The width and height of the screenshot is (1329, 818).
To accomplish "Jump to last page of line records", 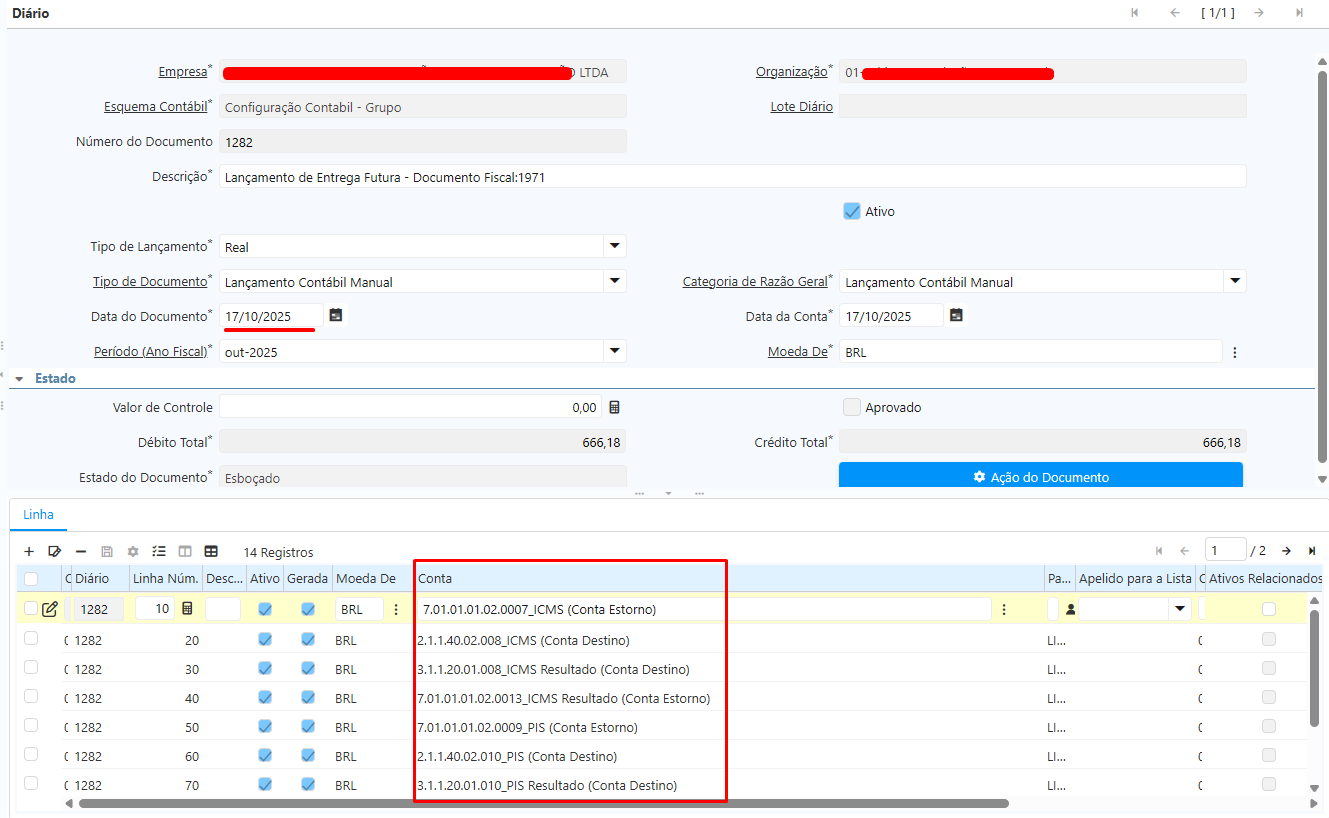I will (1311, 551).
